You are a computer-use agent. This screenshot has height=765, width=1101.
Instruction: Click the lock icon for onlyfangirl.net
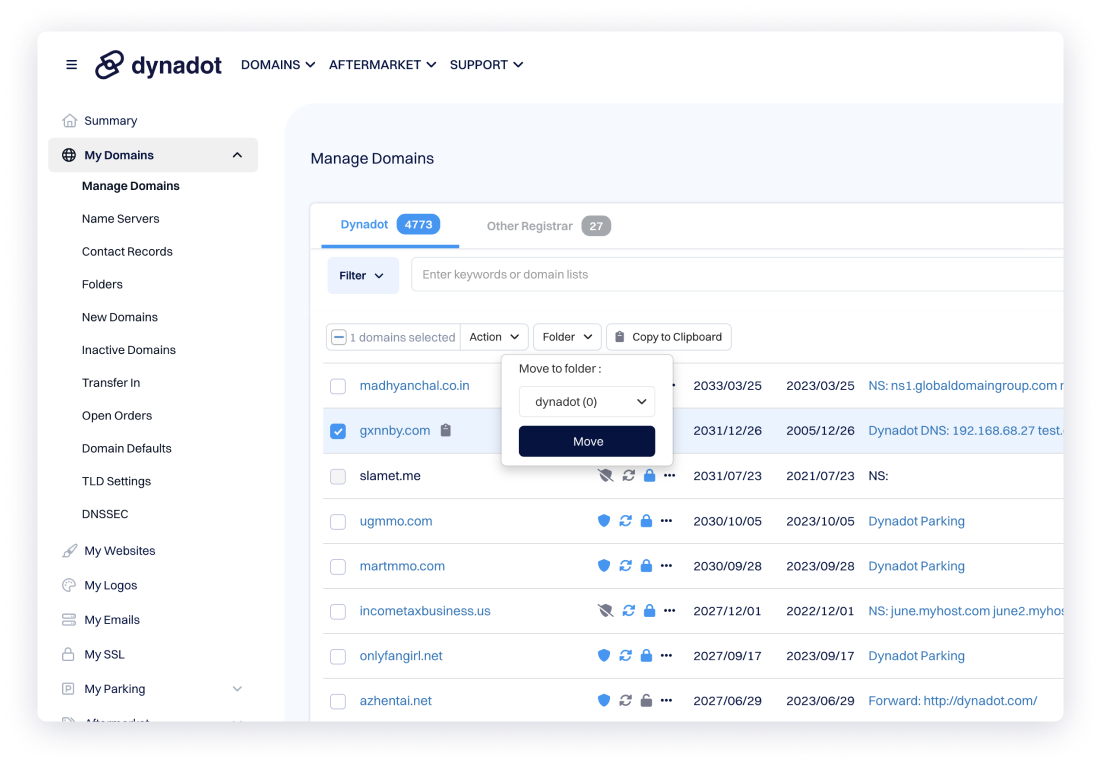[647, 656]
